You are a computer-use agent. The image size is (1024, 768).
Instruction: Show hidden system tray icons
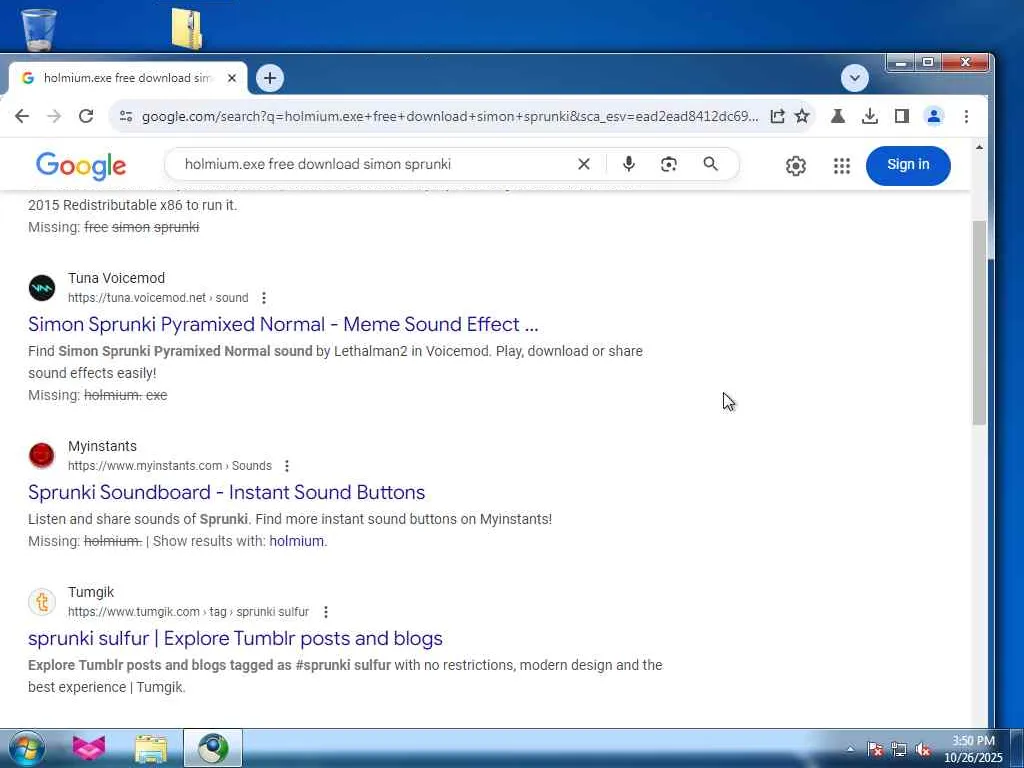[x=850, y=749]
